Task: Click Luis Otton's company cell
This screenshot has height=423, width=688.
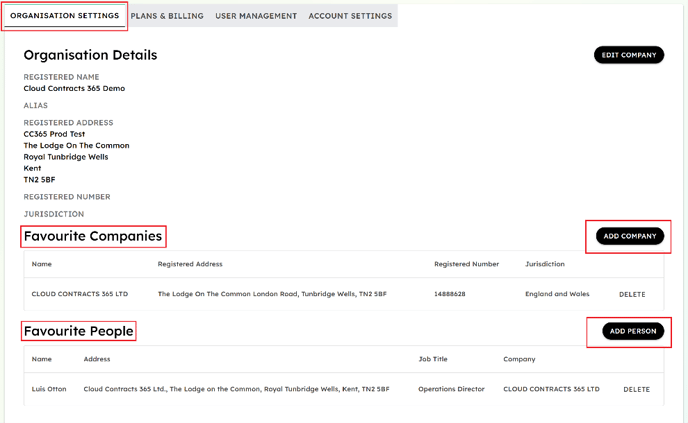Action: click(x=551, y=389)
